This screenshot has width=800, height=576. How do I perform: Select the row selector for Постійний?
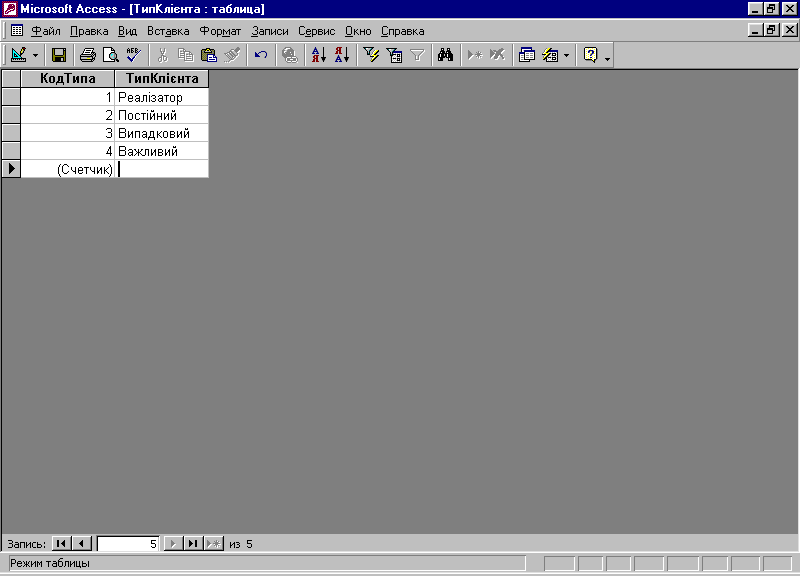[11, 115]
